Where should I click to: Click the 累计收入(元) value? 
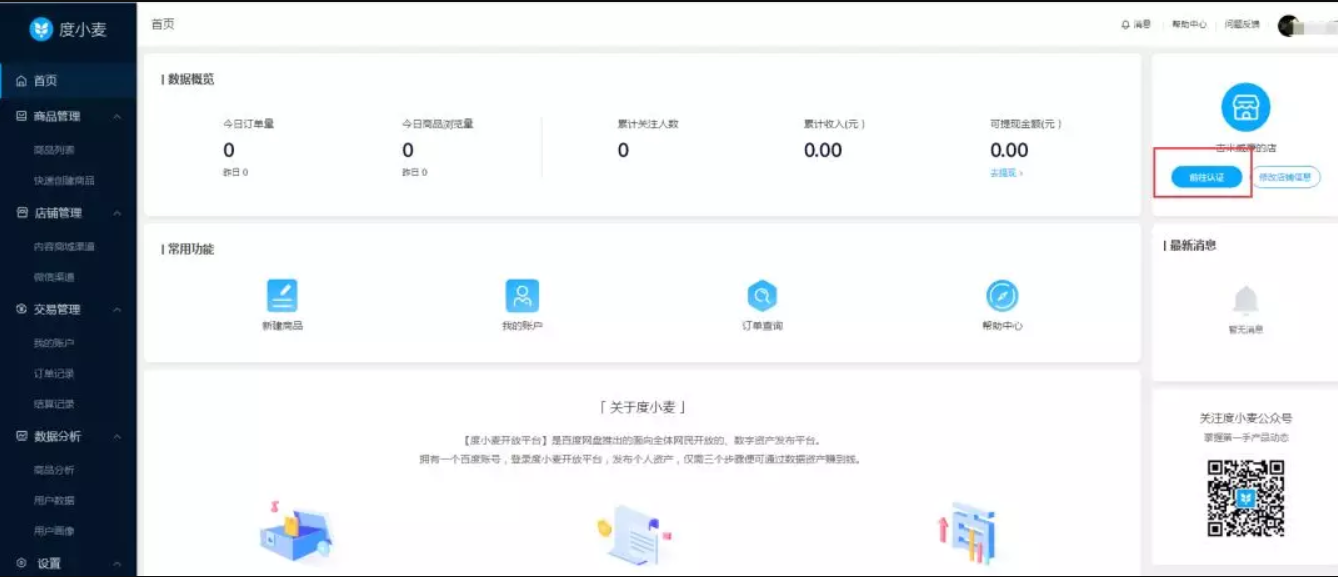click(x=823, y=150)
